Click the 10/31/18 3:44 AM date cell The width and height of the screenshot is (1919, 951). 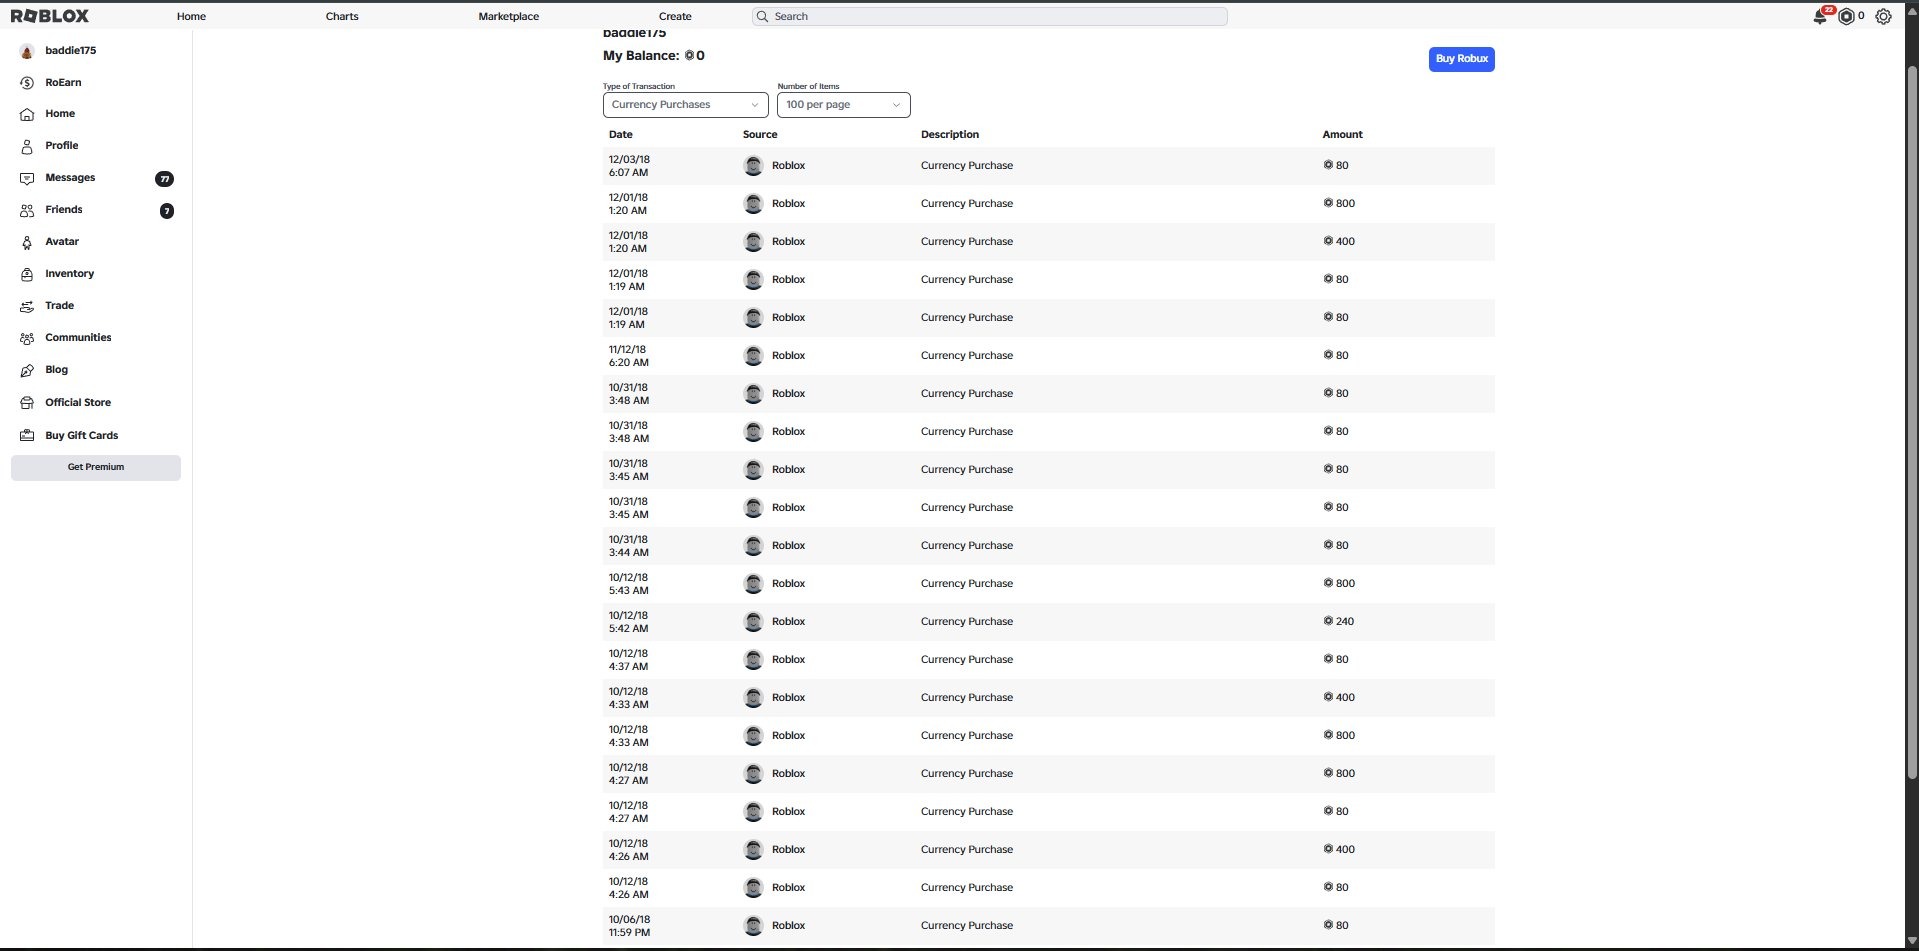[x=628, y=546]
